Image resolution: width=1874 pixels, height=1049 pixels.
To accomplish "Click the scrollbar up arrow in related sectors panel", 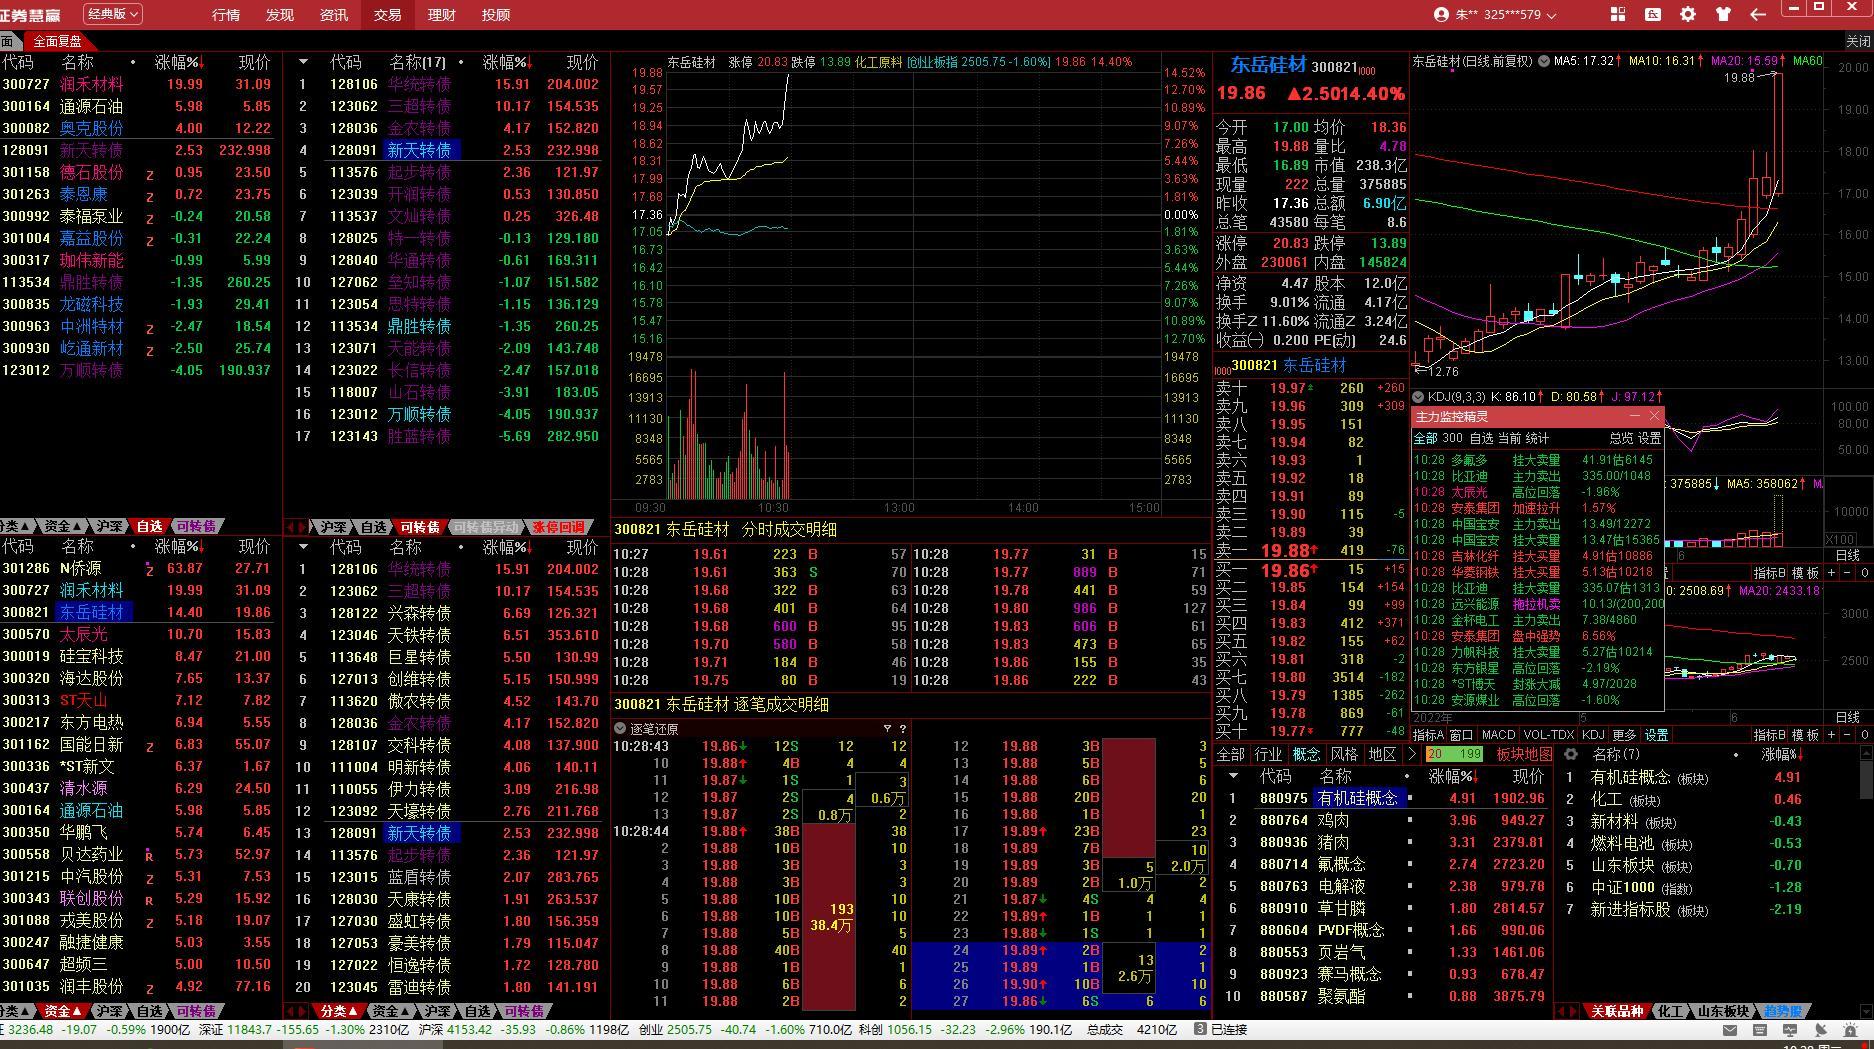I will coord(1866,753).
